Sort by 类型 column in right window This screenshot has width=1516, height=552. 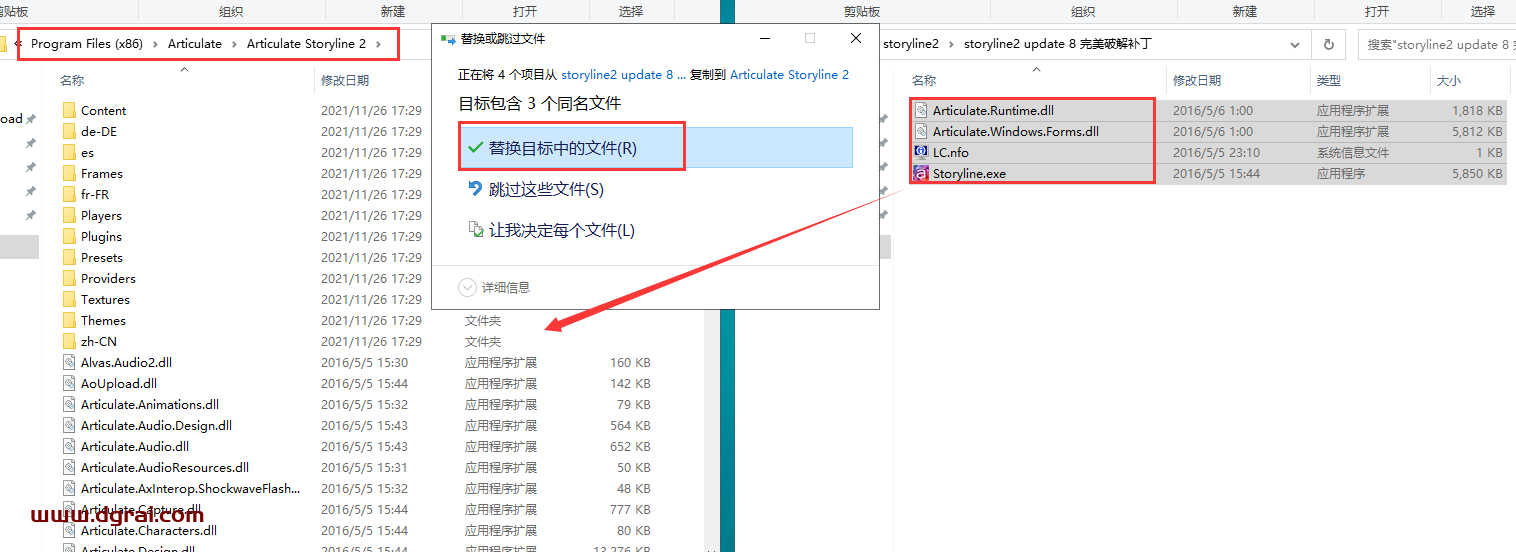click(1329, 80)
